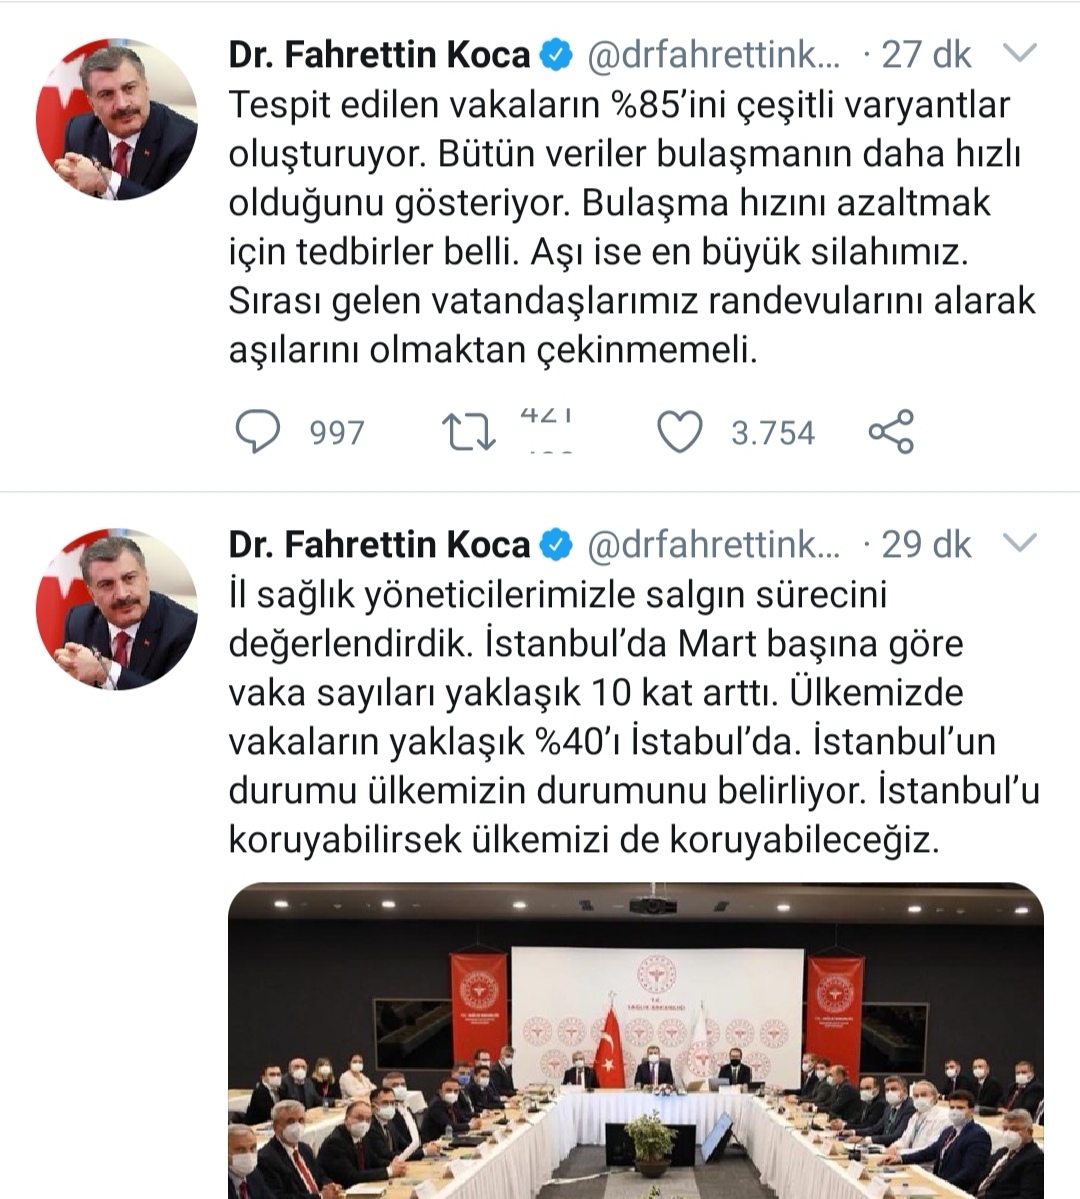Image resolution: width=1080 pixels, height=1199 pixels.
Task: Open the 29 dk timestamp
Action: pos(926,545)
